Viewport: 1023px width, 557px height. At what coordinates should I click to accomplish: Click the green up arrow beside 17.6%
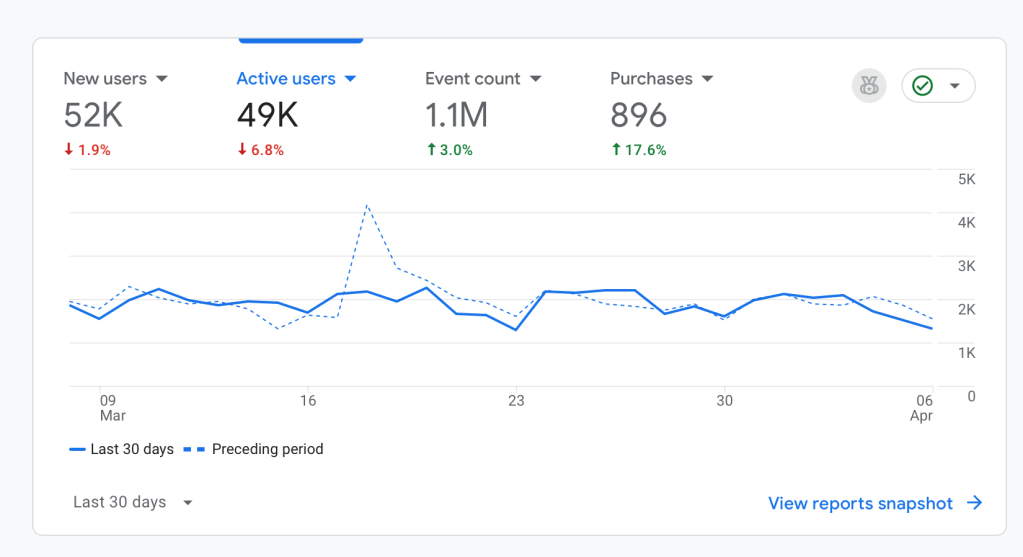(x=616, y=150)
